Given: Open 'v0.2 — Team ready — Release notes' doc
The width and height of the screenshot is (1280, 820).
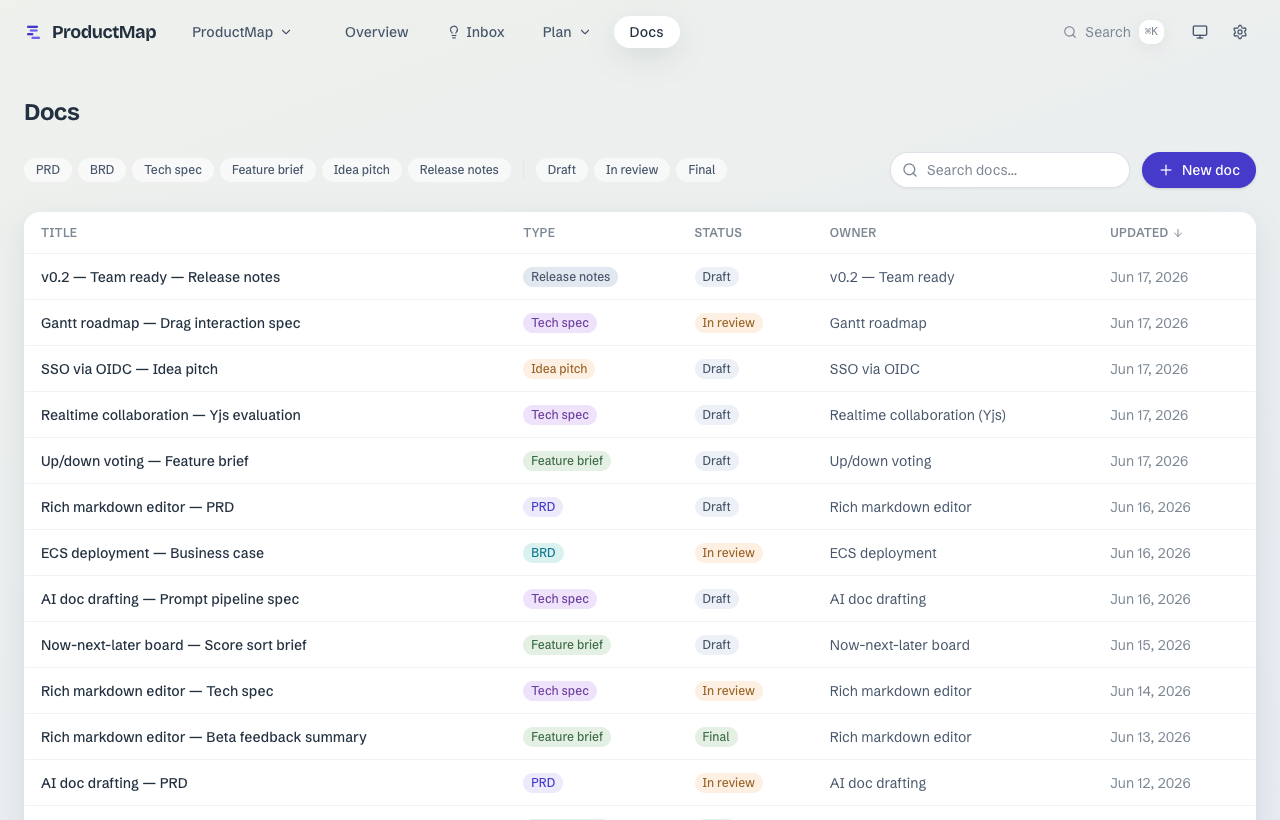Looking at the screenshot, I should tap(160, 277).
